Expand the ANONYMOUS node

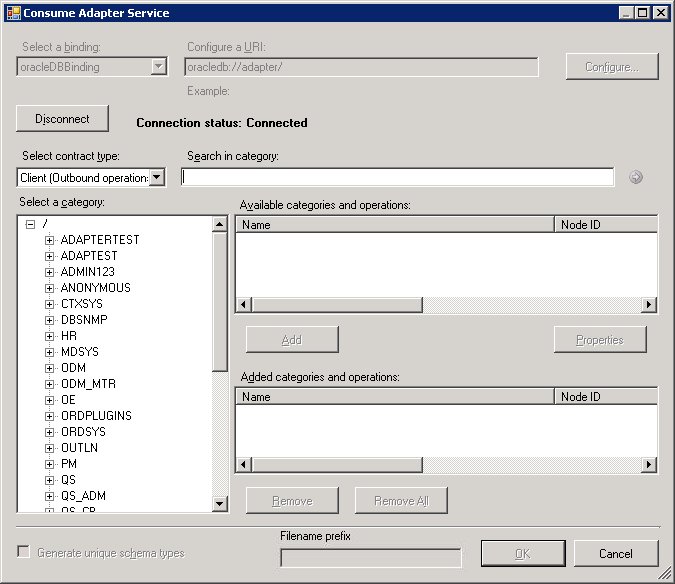pos(50,288)
